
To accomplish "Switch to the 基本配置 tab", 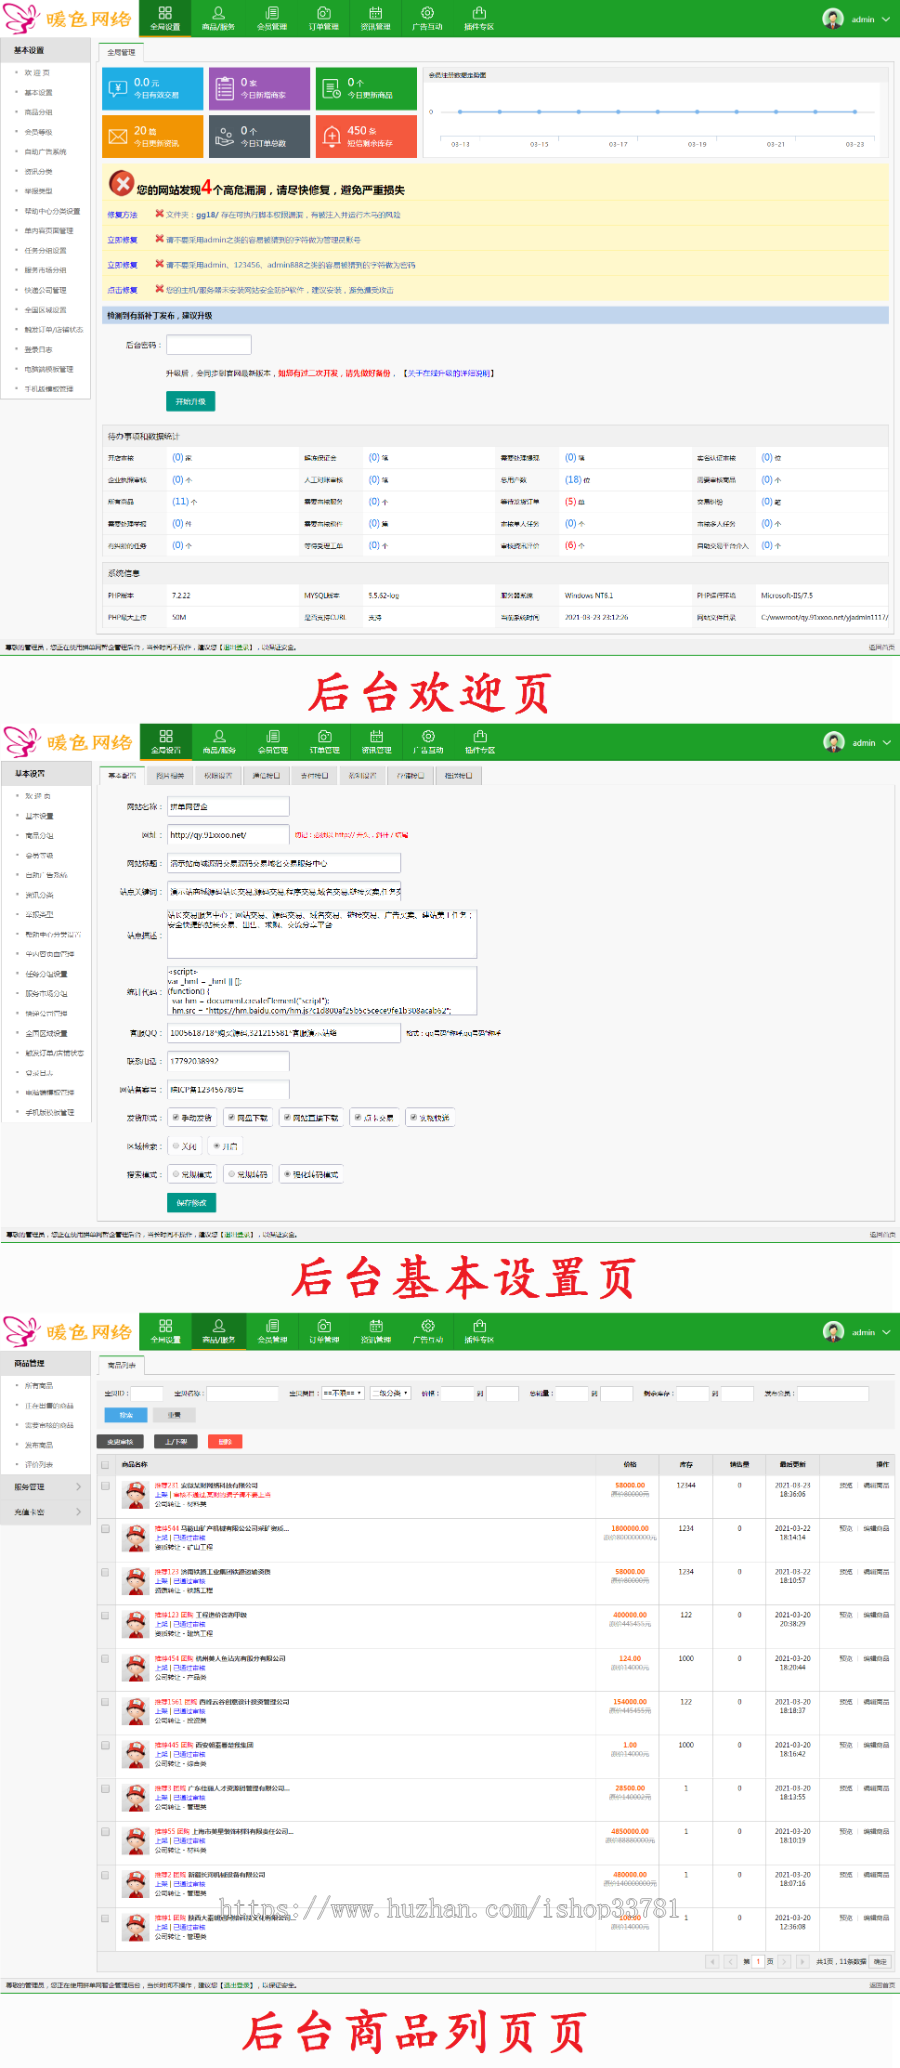I will coord(122,775).
